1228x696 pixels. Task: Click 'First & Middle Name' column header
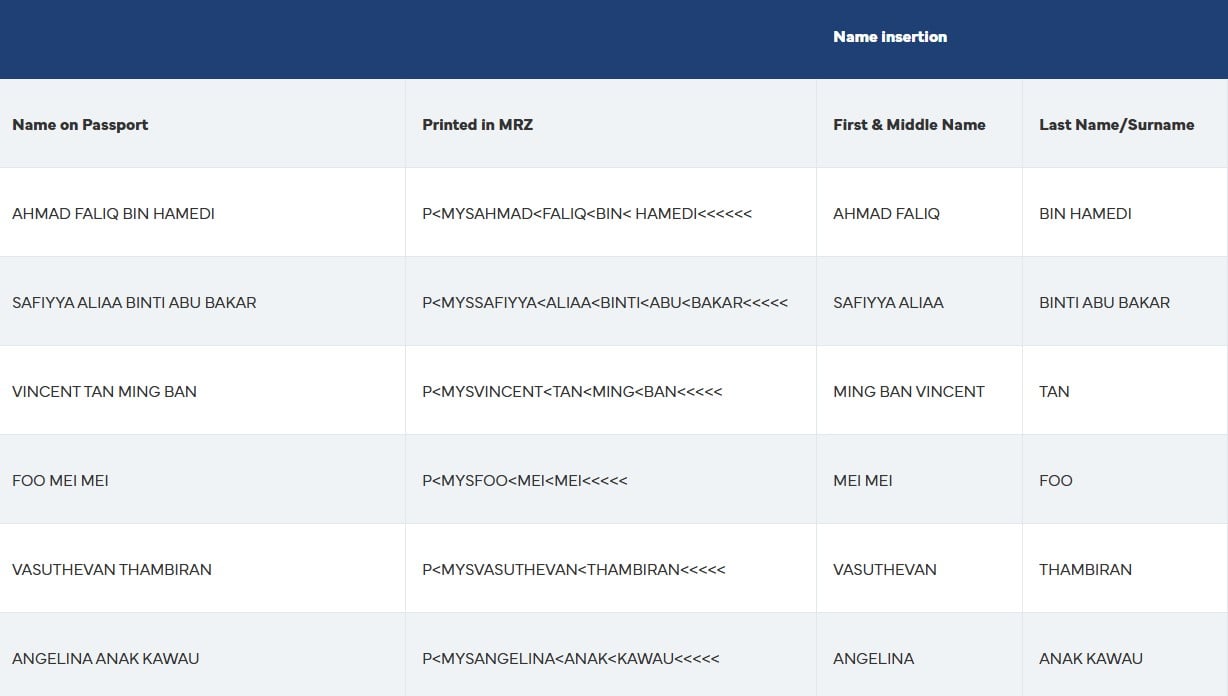tap(909, 125)
